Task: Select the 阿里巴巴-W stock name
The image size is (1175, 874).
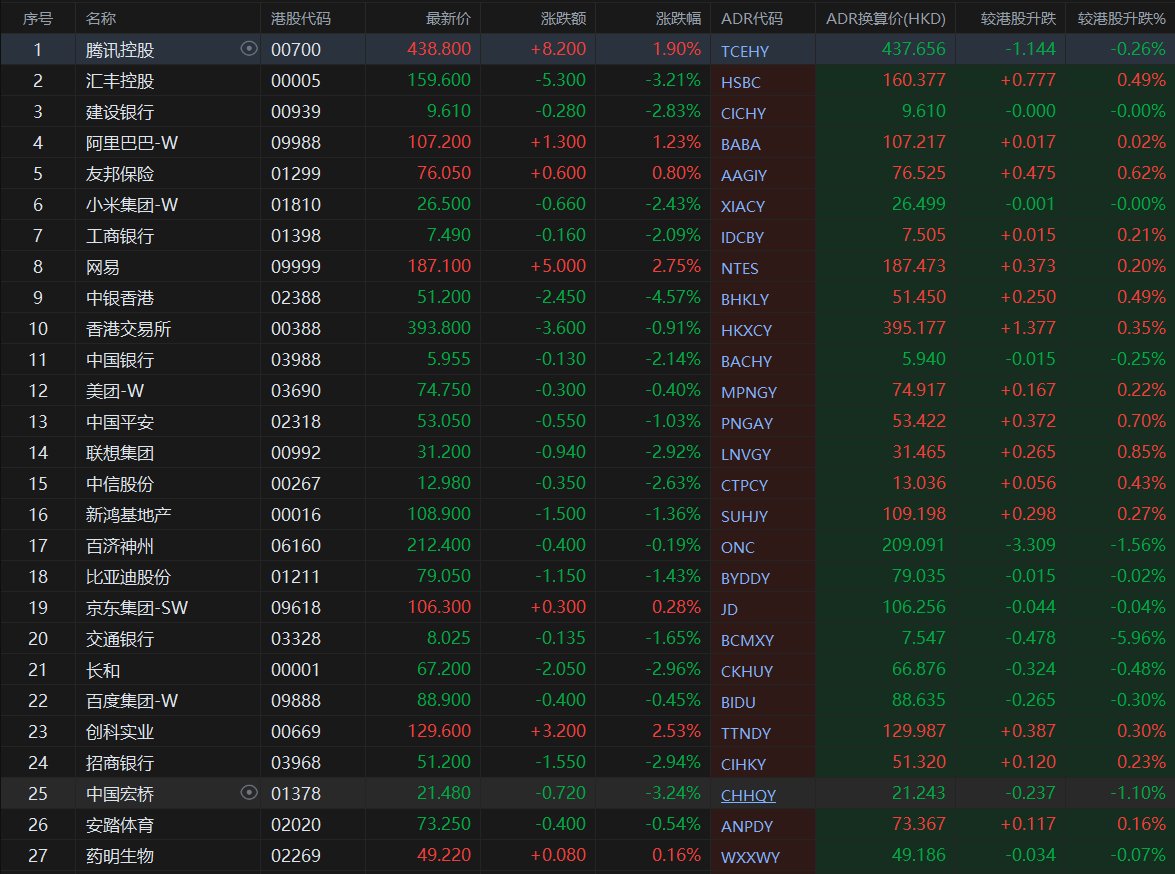Action: pyautogui.click(x=132, y=143)
